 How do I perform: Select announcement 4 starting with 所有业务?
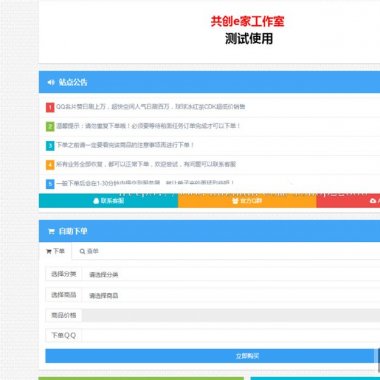146,164
